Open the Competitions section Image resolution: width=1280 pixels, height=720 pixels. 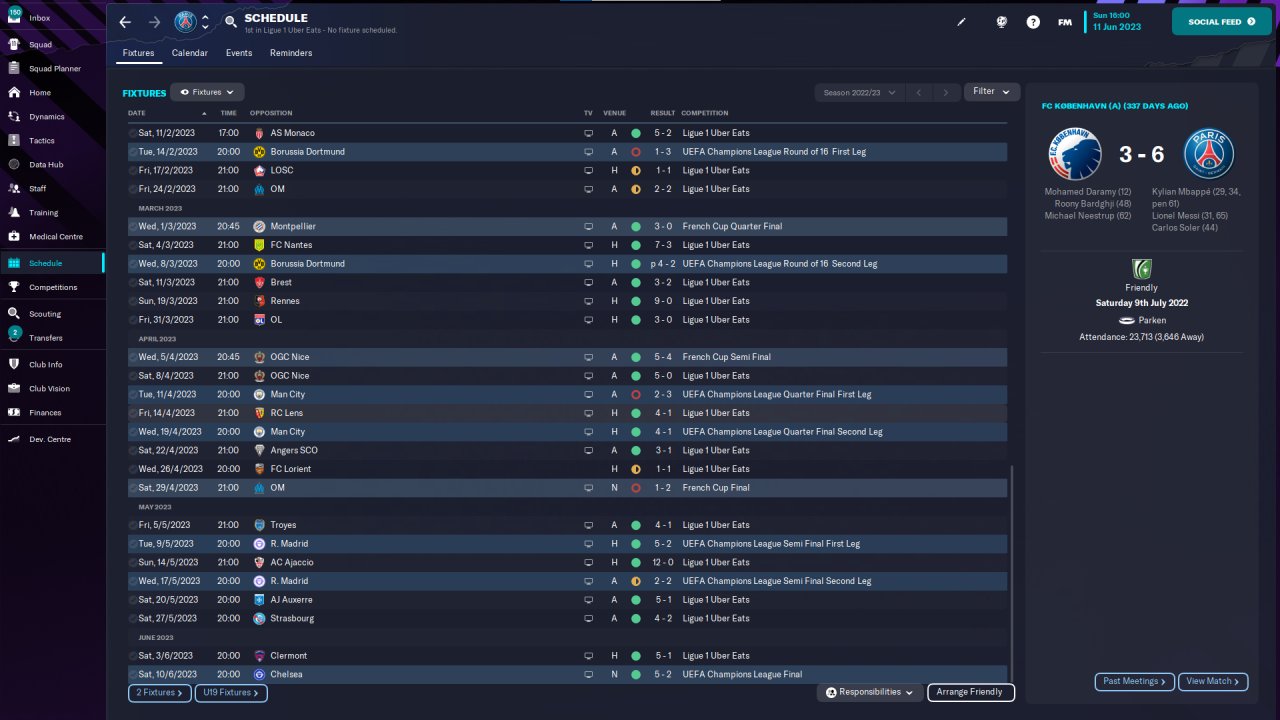52,287
